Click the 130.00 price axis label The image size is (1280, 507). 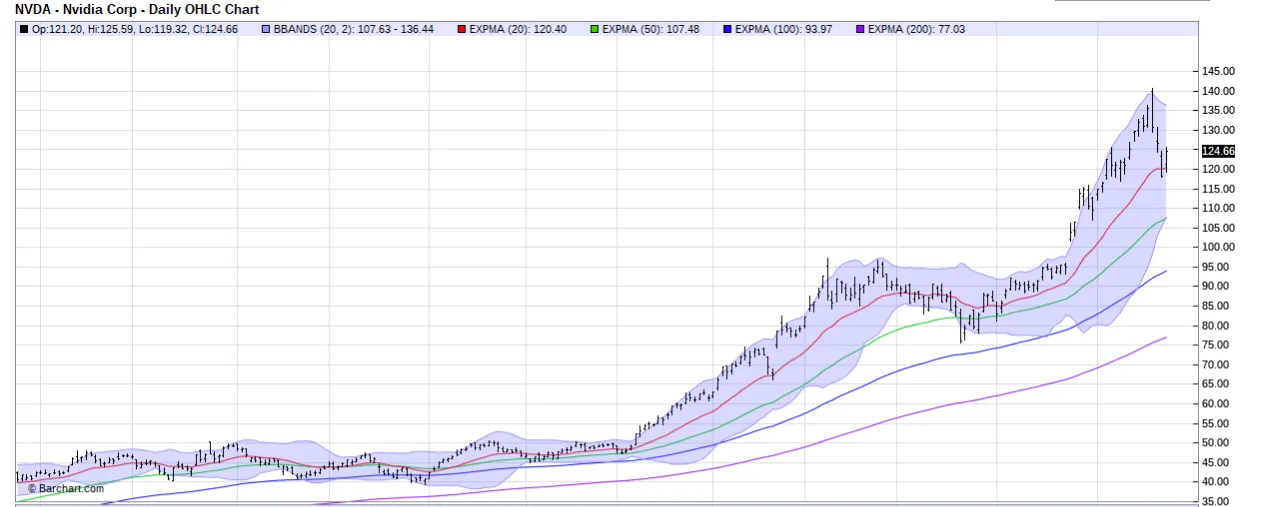pyautogui.click(x=1218, y=130)
